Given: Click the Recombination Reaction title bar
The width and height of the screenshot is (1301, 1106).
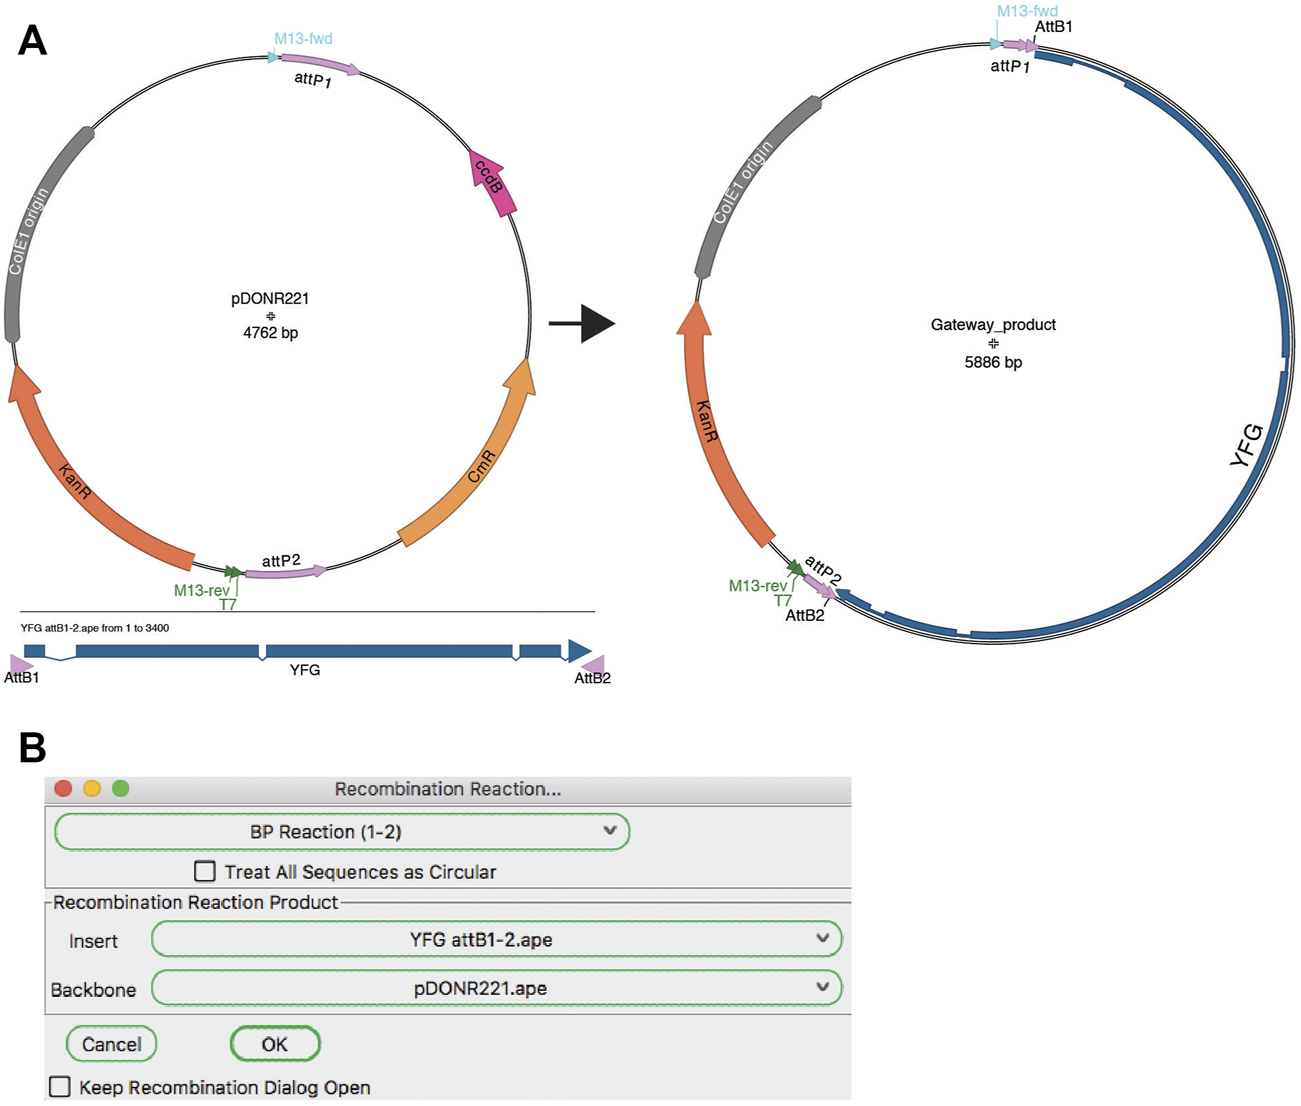Looking at the screenshot, I should pos(447,789).
